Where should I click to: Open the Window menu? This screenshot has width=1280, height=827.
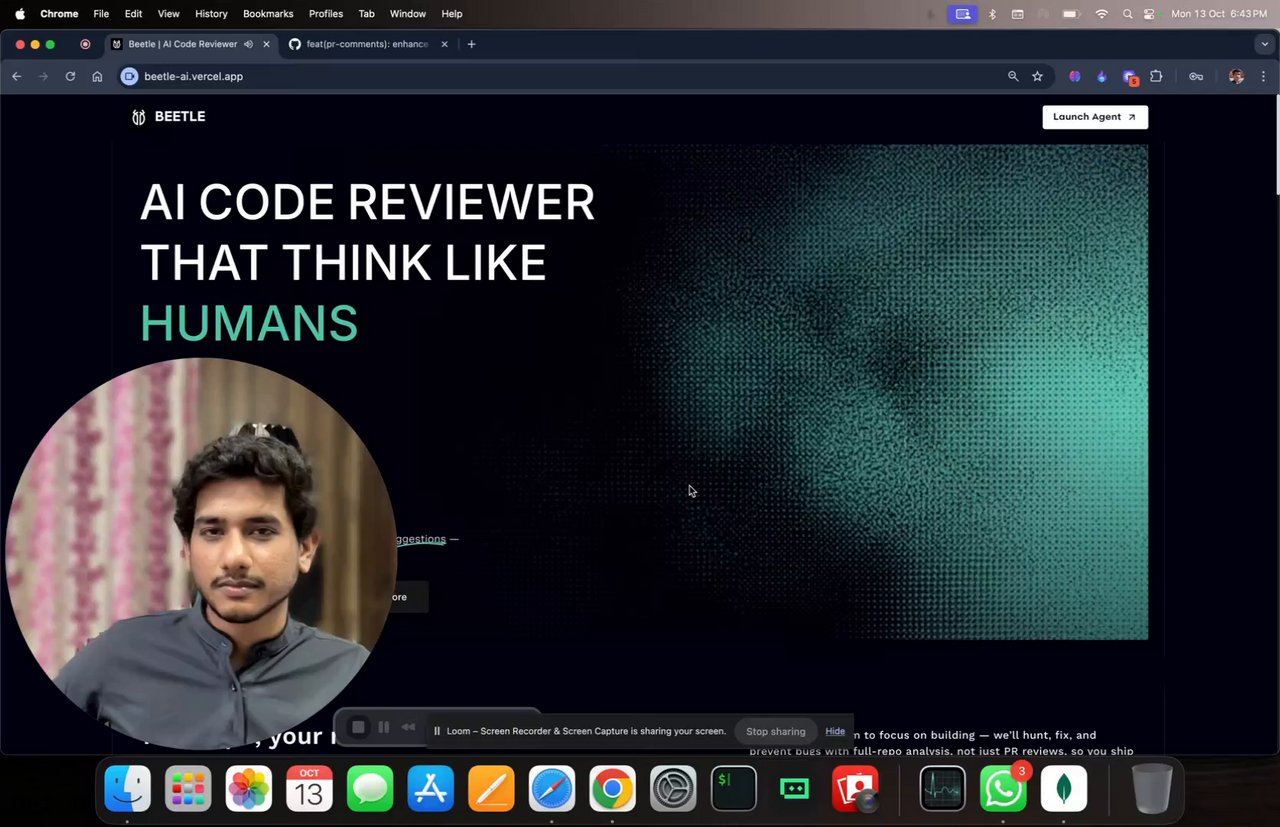coord(407,14)
